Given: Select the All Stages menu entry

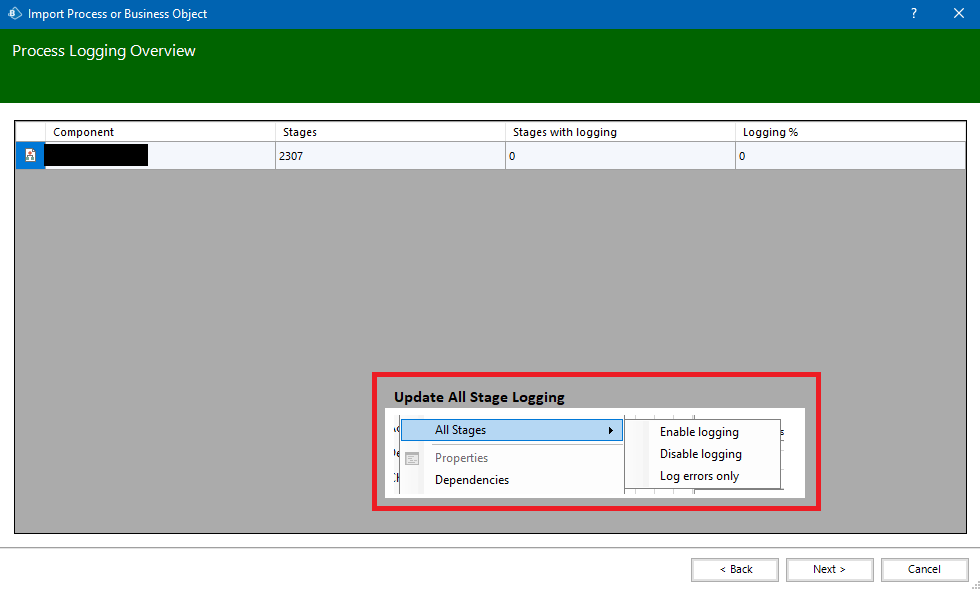Looking at the screenshot, I should pyautogui.click(x=461, y=430).
